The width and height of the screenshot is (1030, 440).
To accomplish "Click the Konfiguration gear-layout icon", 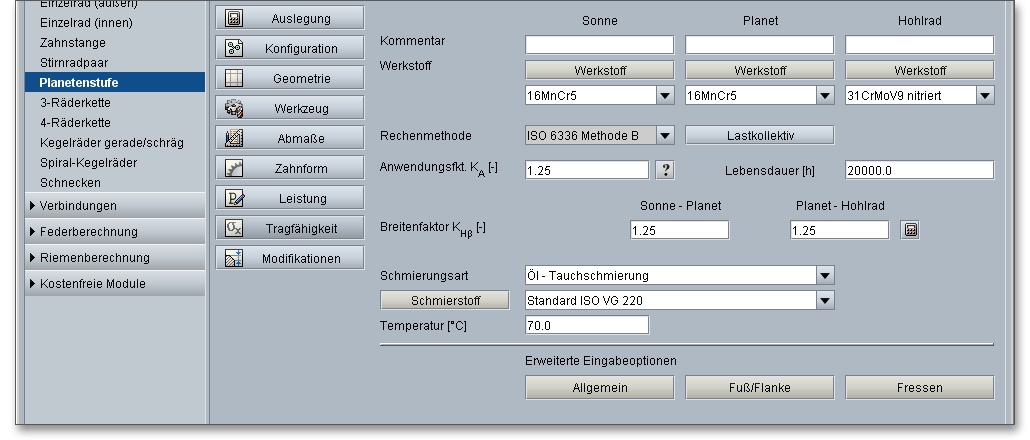I will click(x=235, y=48).
